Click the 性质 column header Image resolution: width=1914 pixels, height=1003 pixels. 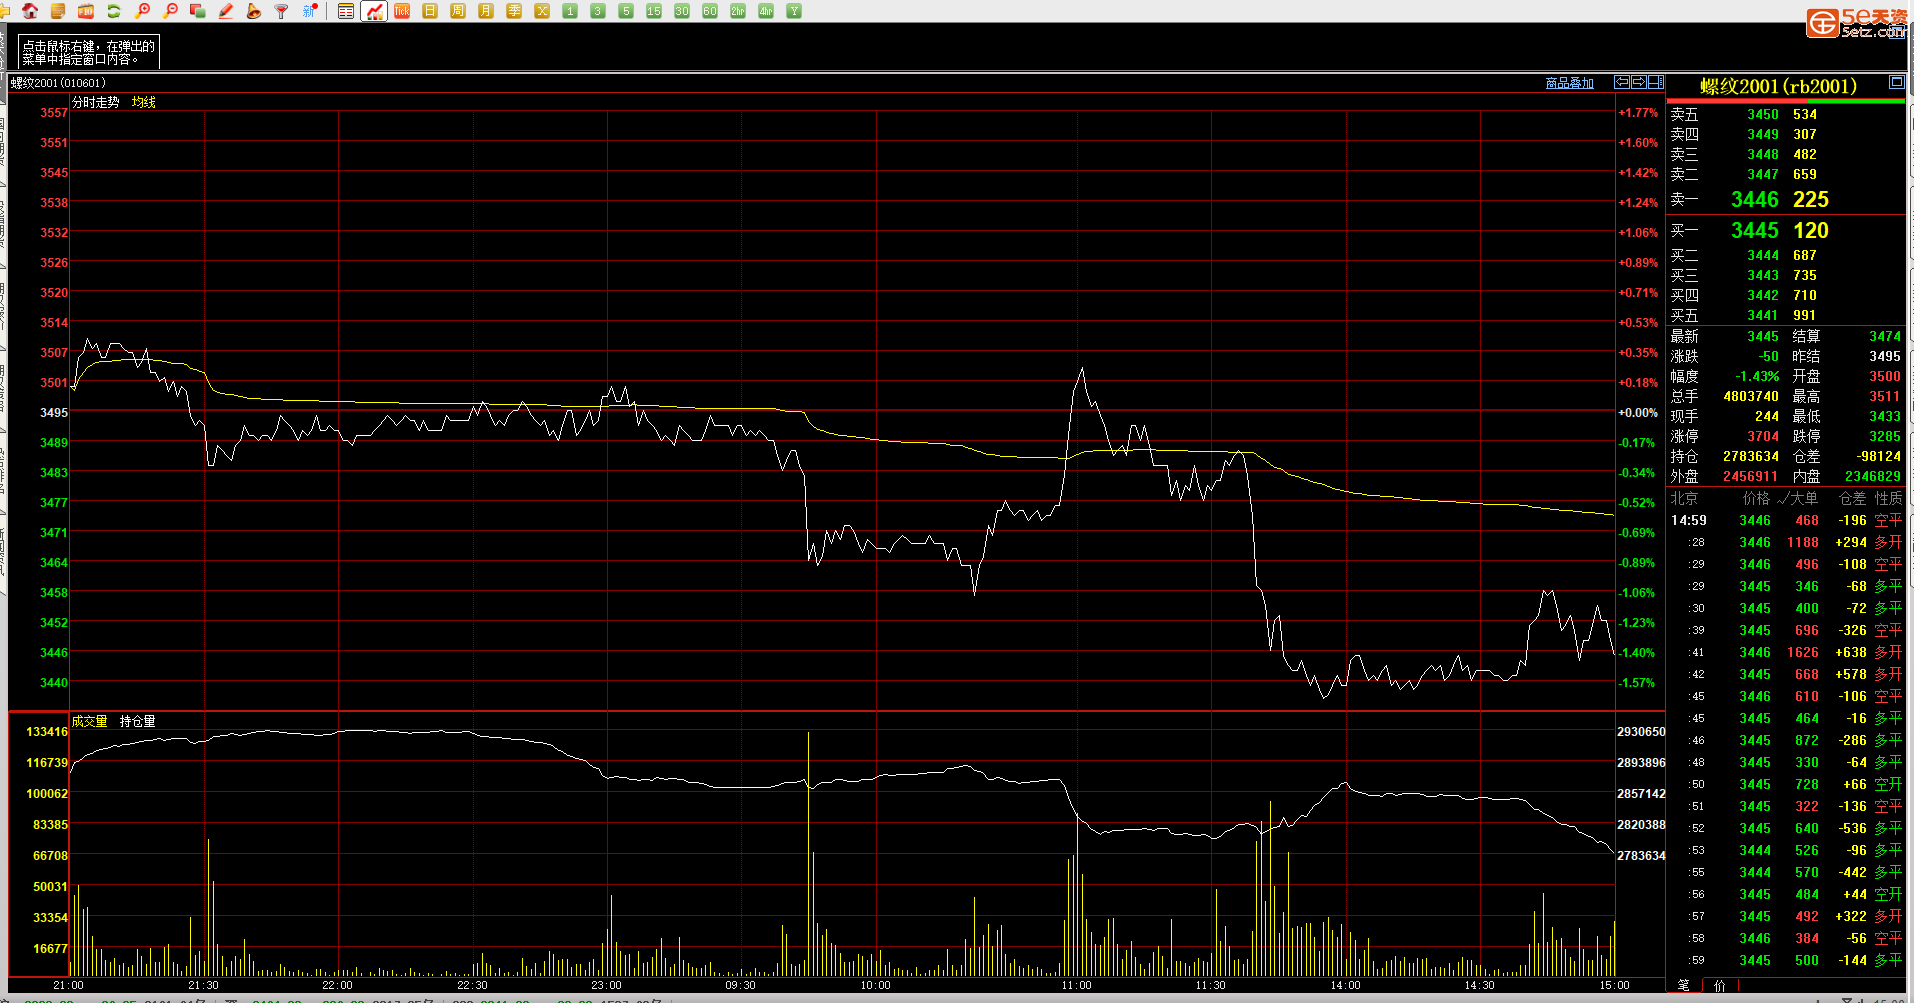point(1888,498)
